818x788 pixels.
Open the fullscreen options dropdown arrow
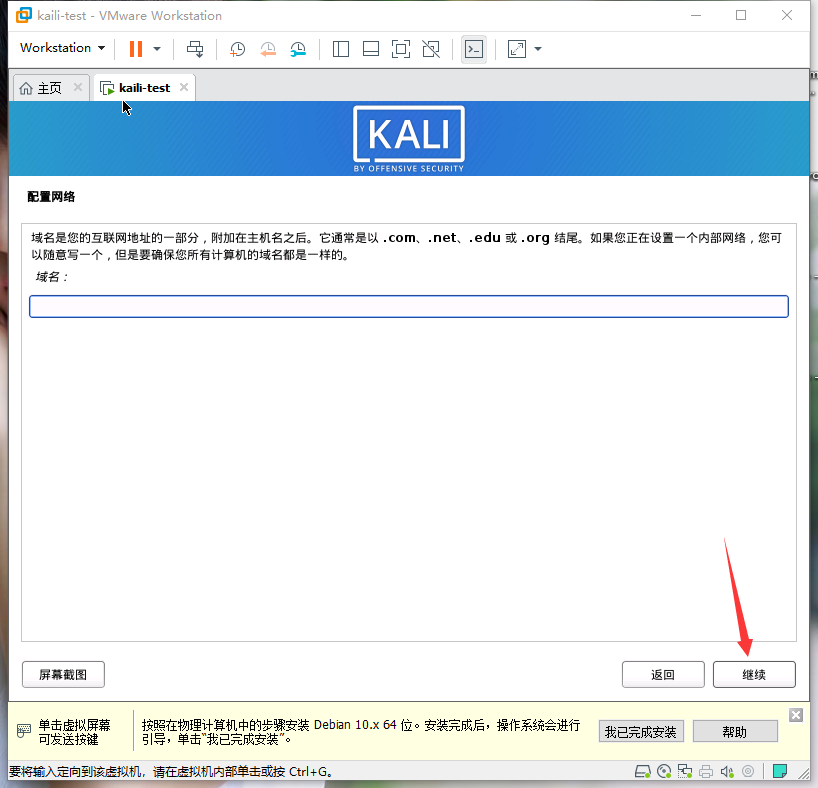coord(536,48)
